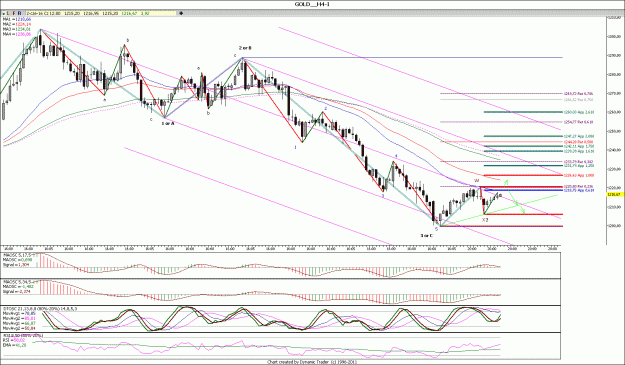Click the red Ret 0.500 retracement label
Image resolution: width=625 pixels, height=365 pixels.
(x=579, y=142)
